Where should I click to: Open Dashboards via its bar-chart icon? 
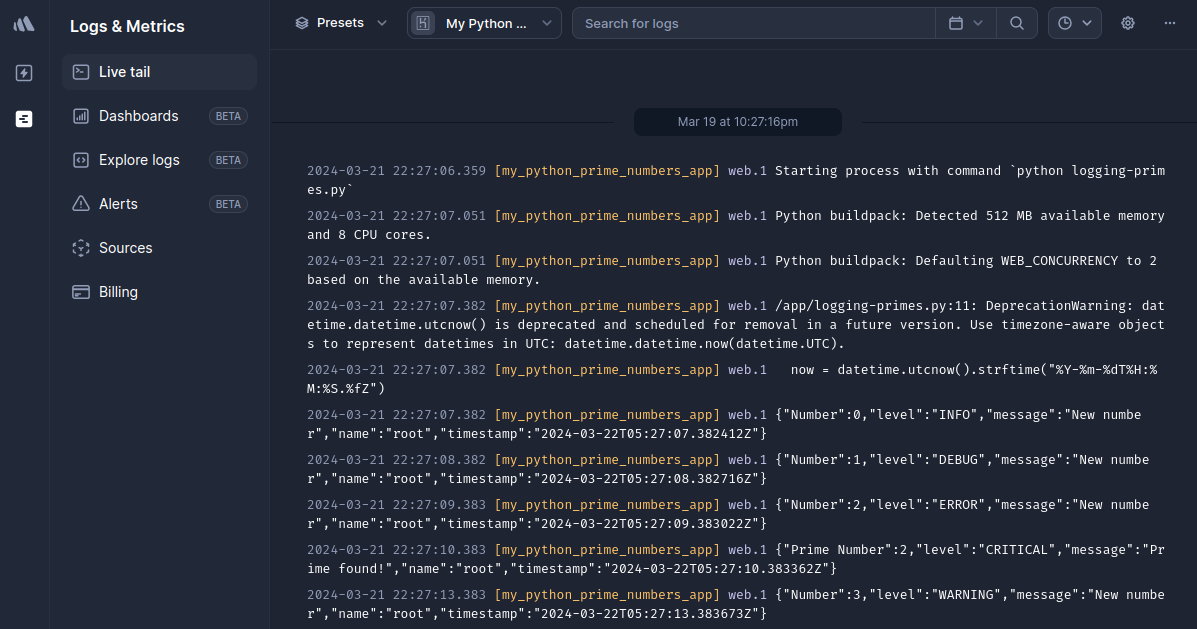(x=79, y=116)
